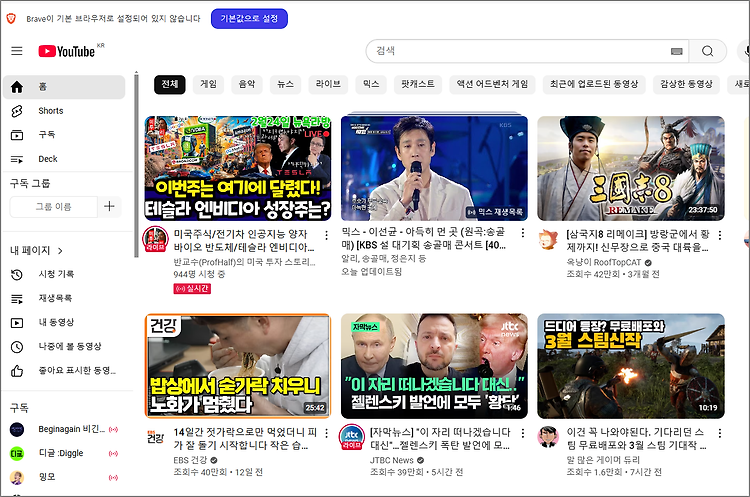Screen dimensions: 750x497
Task: Select the 믹스 filter chip
Action: (371, 84)
